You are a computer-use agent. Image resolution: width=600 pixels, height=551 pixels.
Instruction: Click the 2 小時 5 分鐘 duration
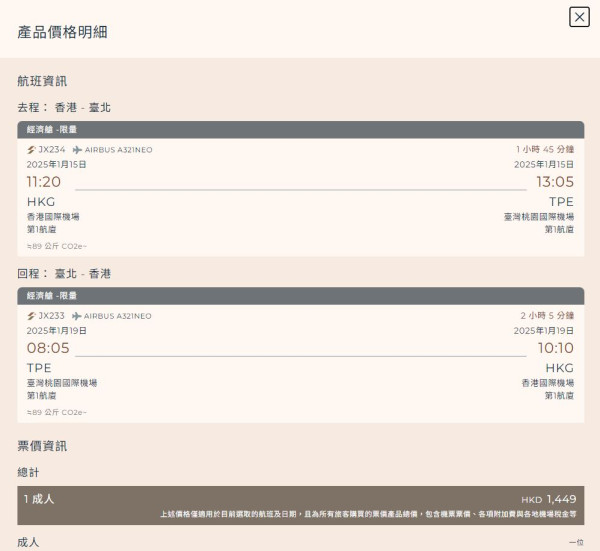click(x=547, y=315)
